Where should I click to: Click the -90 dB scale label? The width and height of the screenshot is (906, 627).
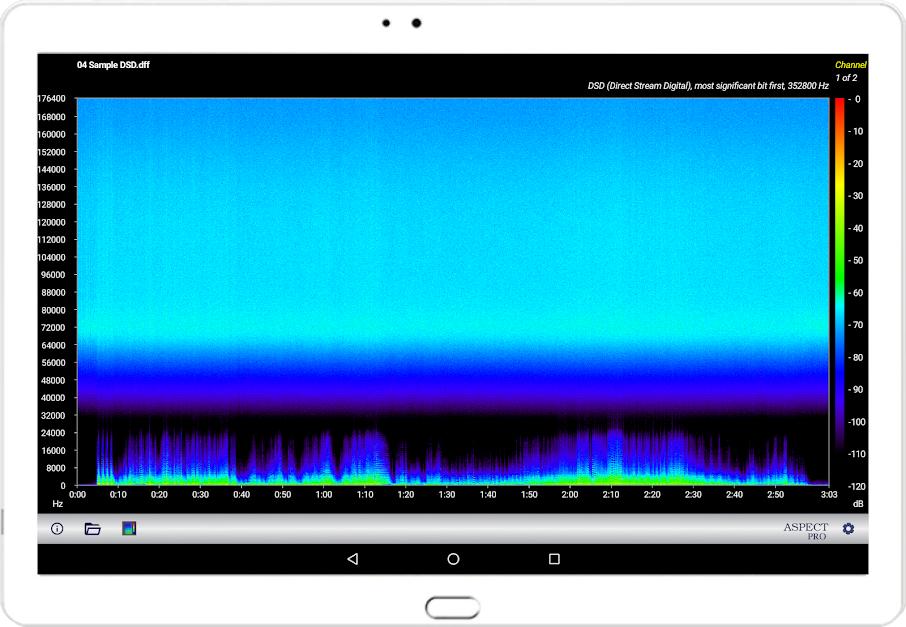pos(855,389)
